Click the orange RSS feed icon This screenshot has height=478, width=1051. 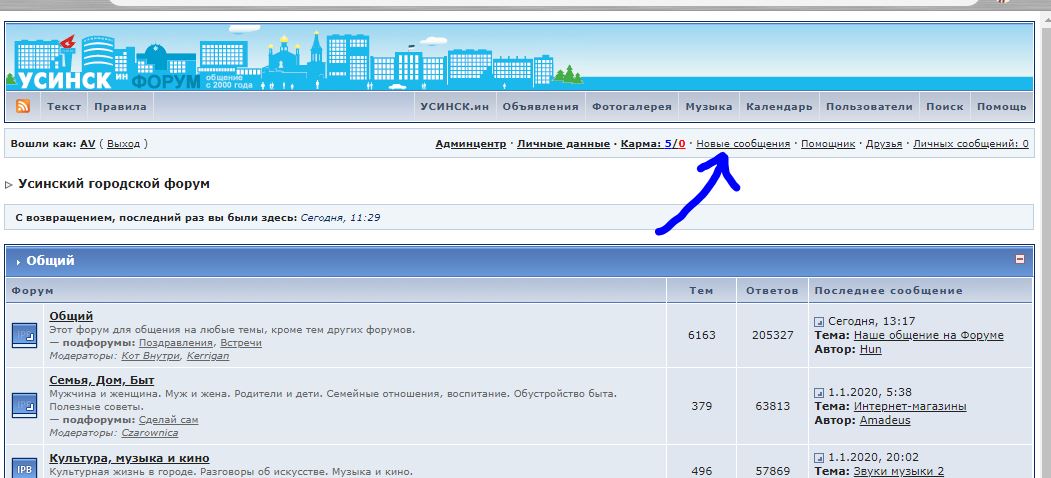point(22,107)
